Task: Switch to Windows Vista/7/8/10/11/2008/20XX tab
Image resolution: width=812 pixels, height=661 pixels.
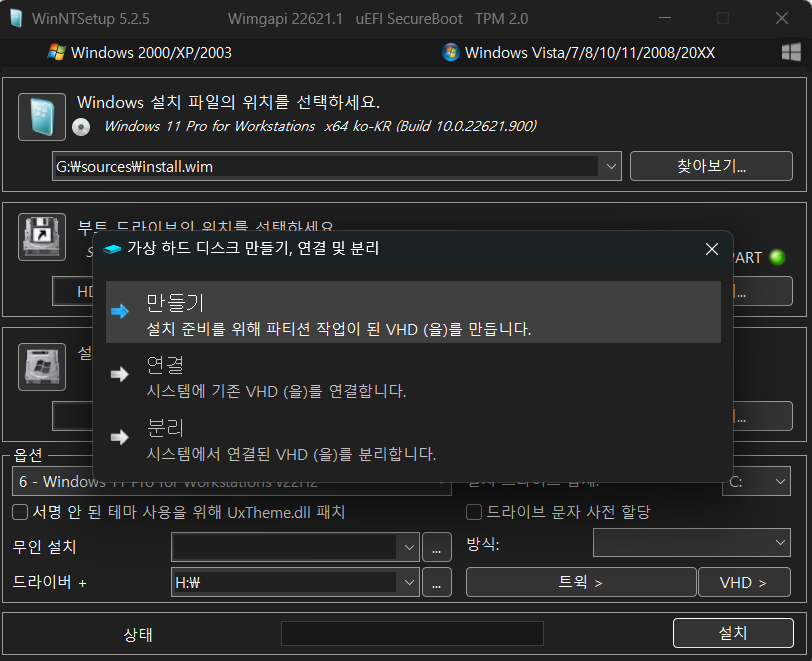Action: point(578,52)
